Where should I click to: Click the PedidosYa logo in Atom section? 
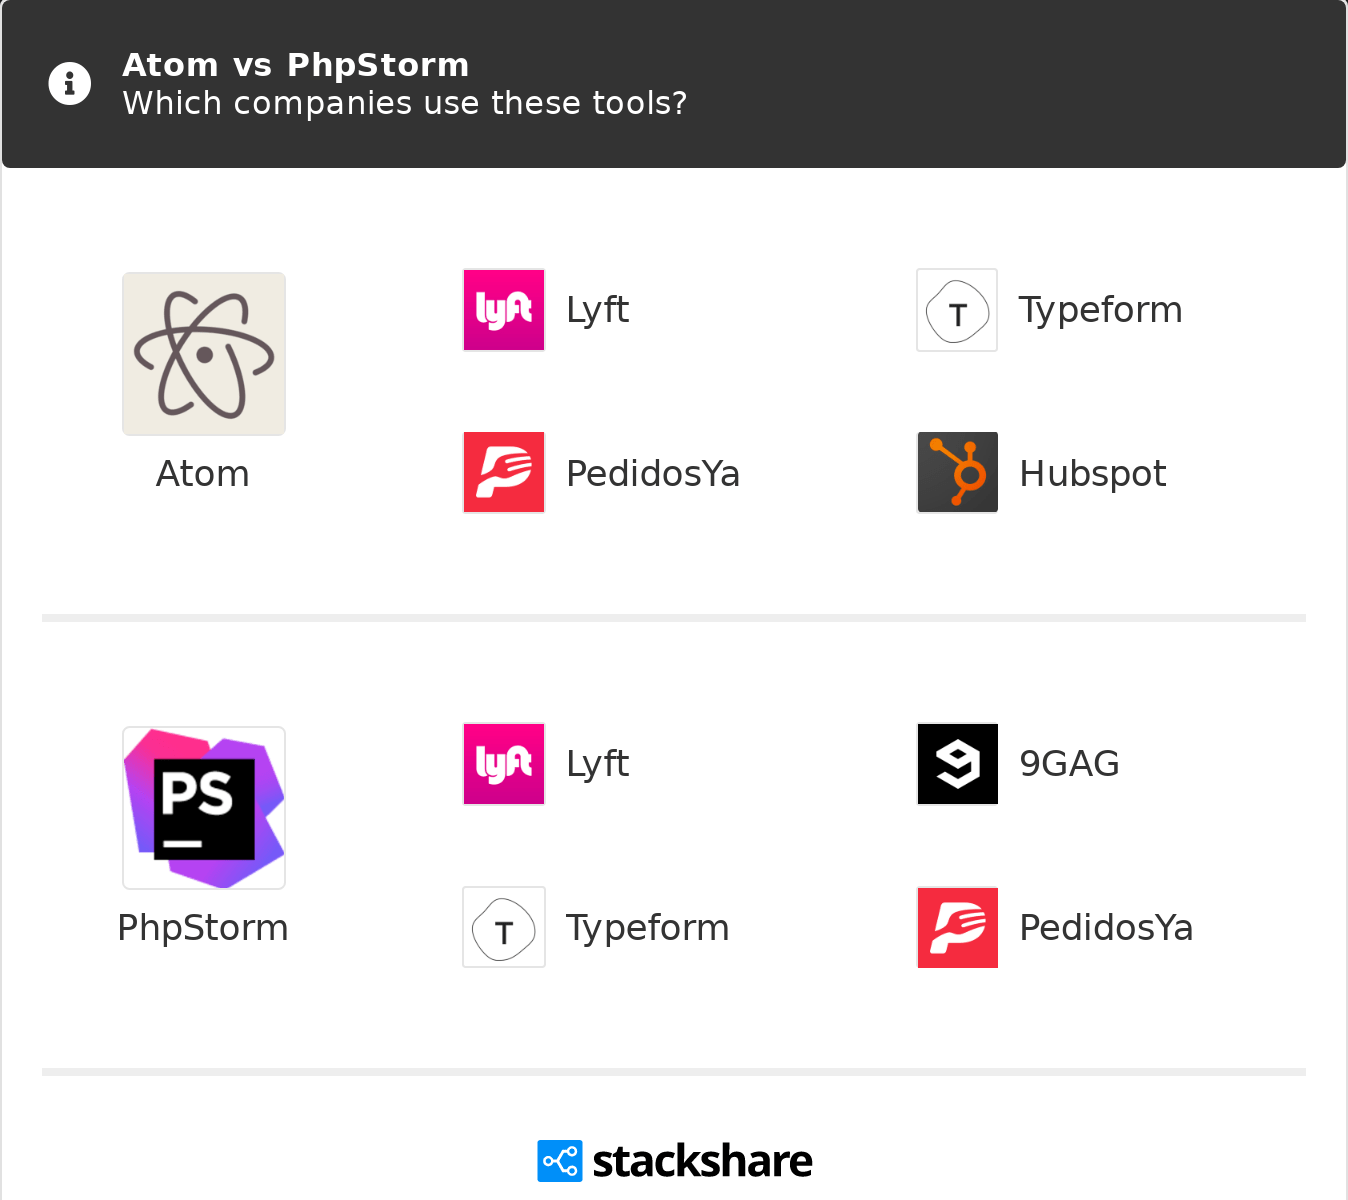[x=504, y=472]
